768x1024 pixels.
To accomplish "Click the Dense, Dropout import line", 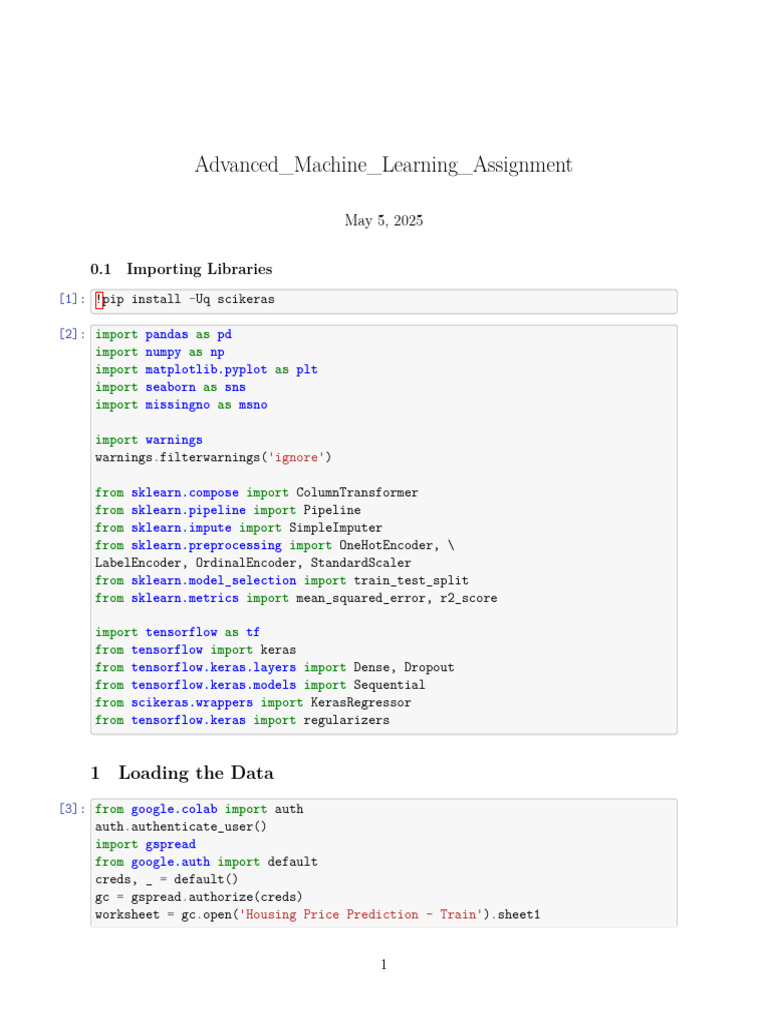I will 275,667.
